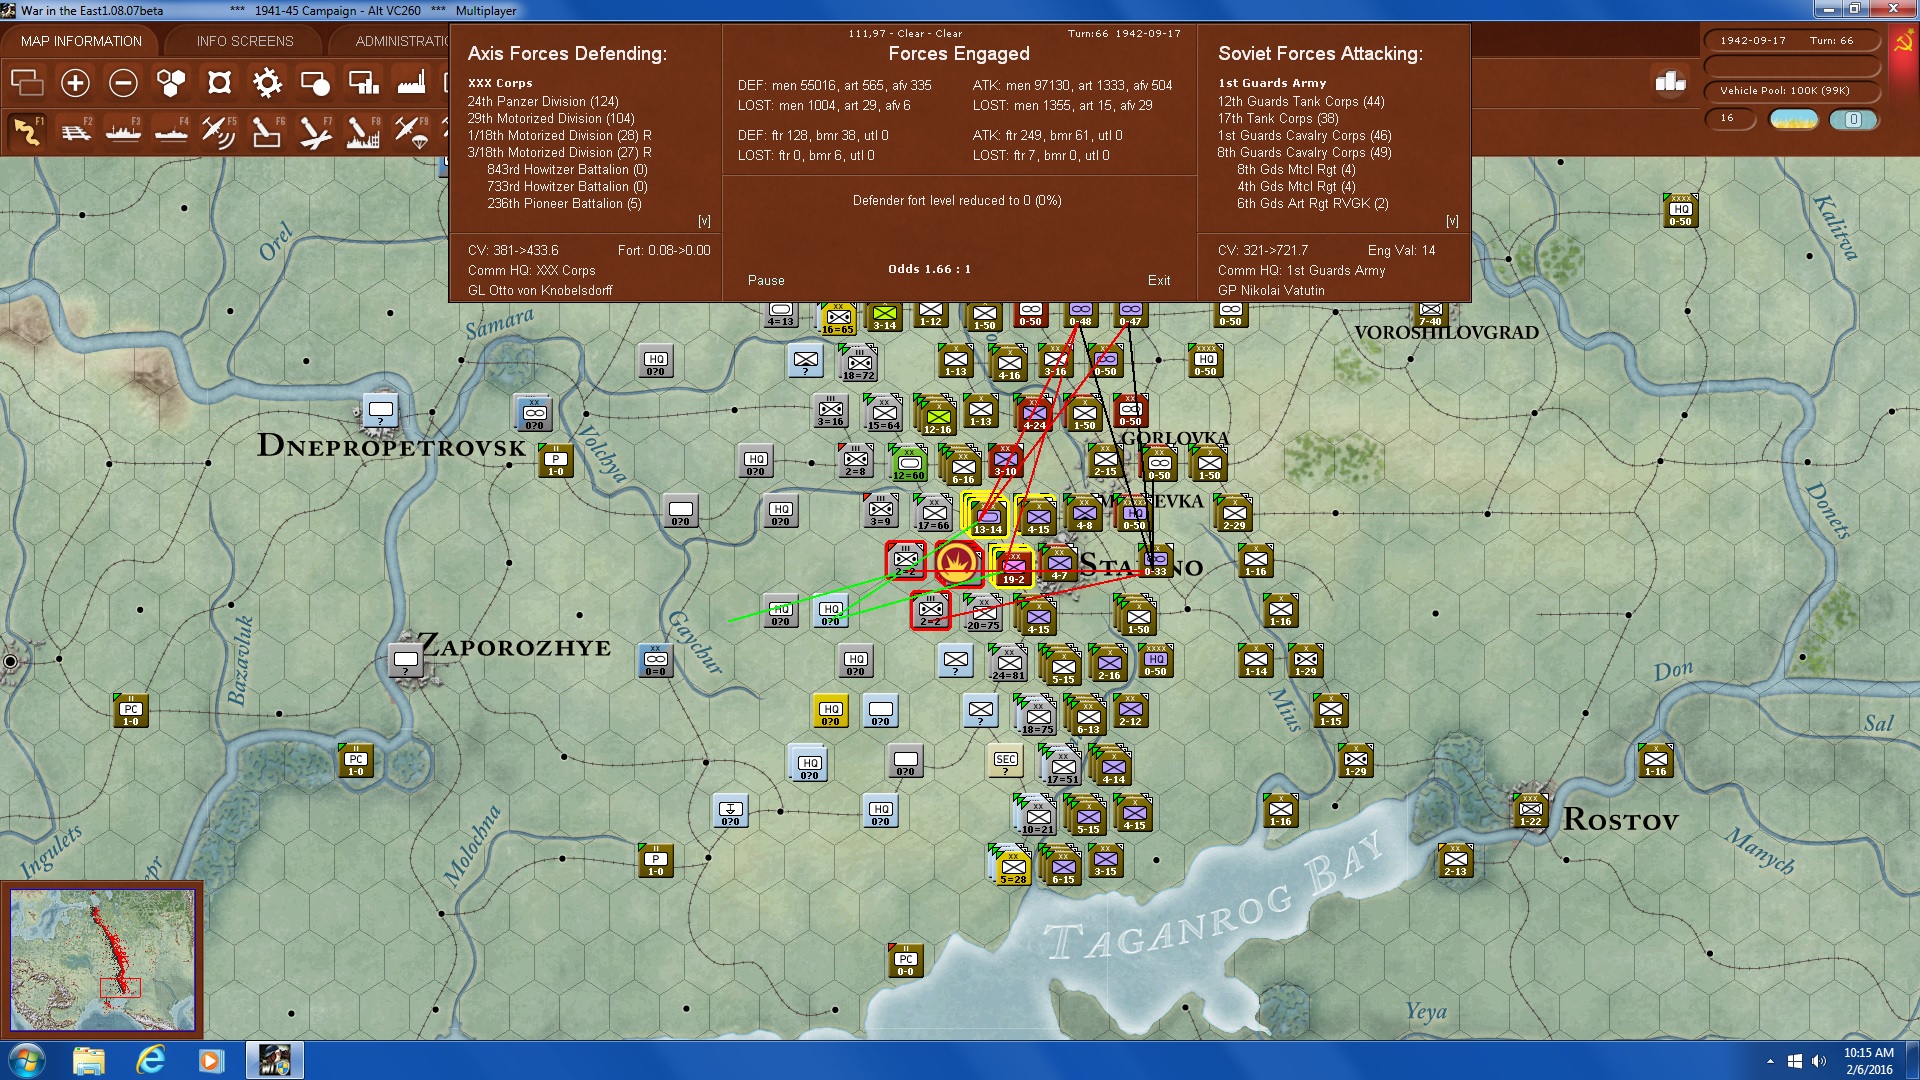Select the air recon F5 icon
Viewport: 1920px width, 1080px height.
point(219,131)
